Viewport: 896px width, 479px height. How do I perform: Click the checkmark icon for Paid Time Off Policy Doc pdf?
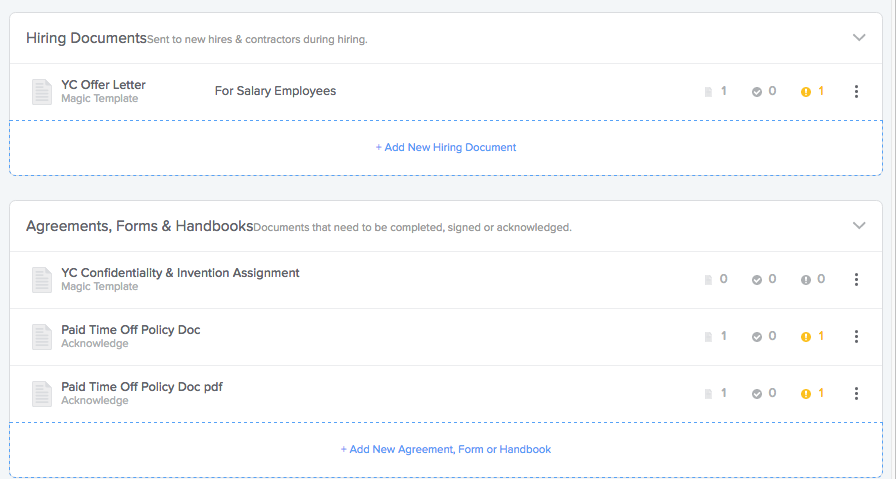(757, 393)
